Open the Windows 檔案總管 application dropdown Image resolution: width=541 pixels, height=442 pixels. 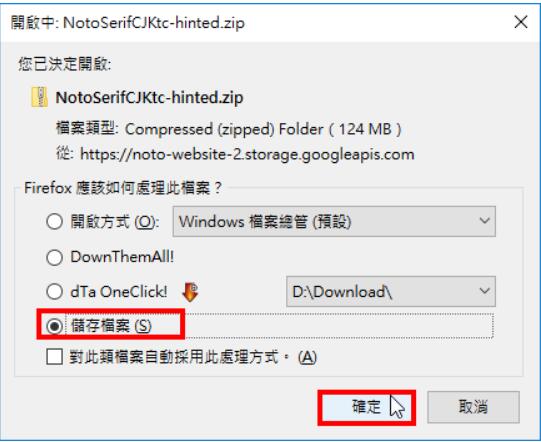[x=334, y=222]
